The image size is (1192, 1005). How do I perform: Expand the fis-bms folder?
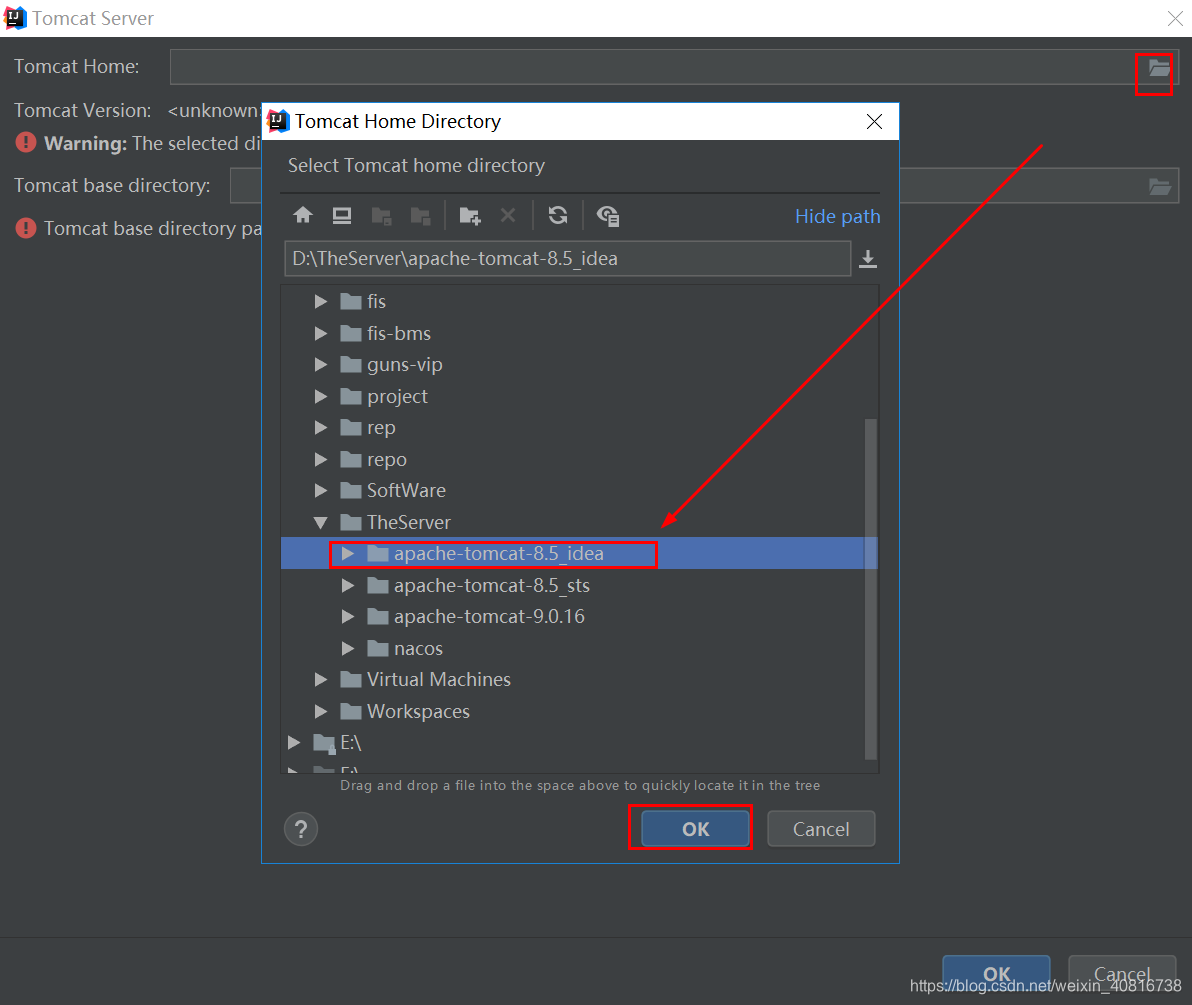pos(321,334)
